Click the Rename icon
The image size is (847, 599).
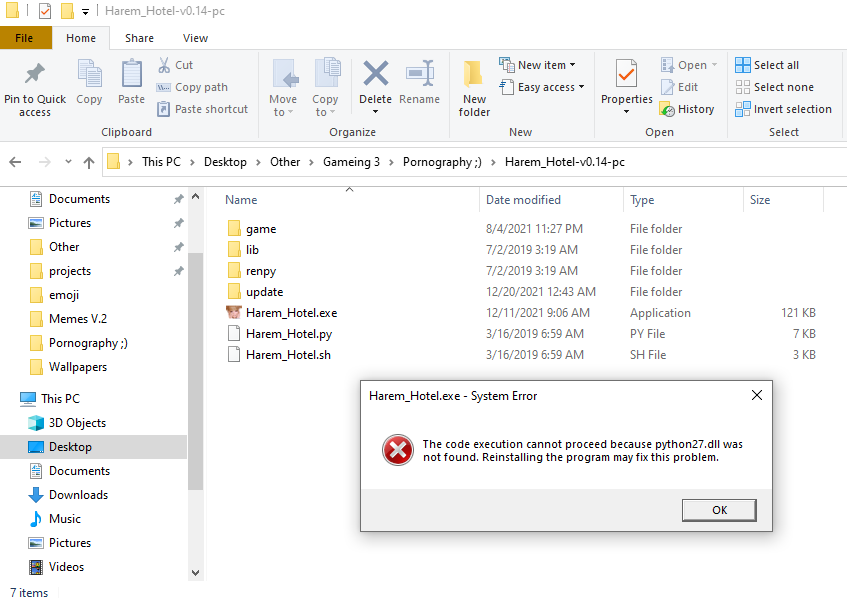(420, 73)
